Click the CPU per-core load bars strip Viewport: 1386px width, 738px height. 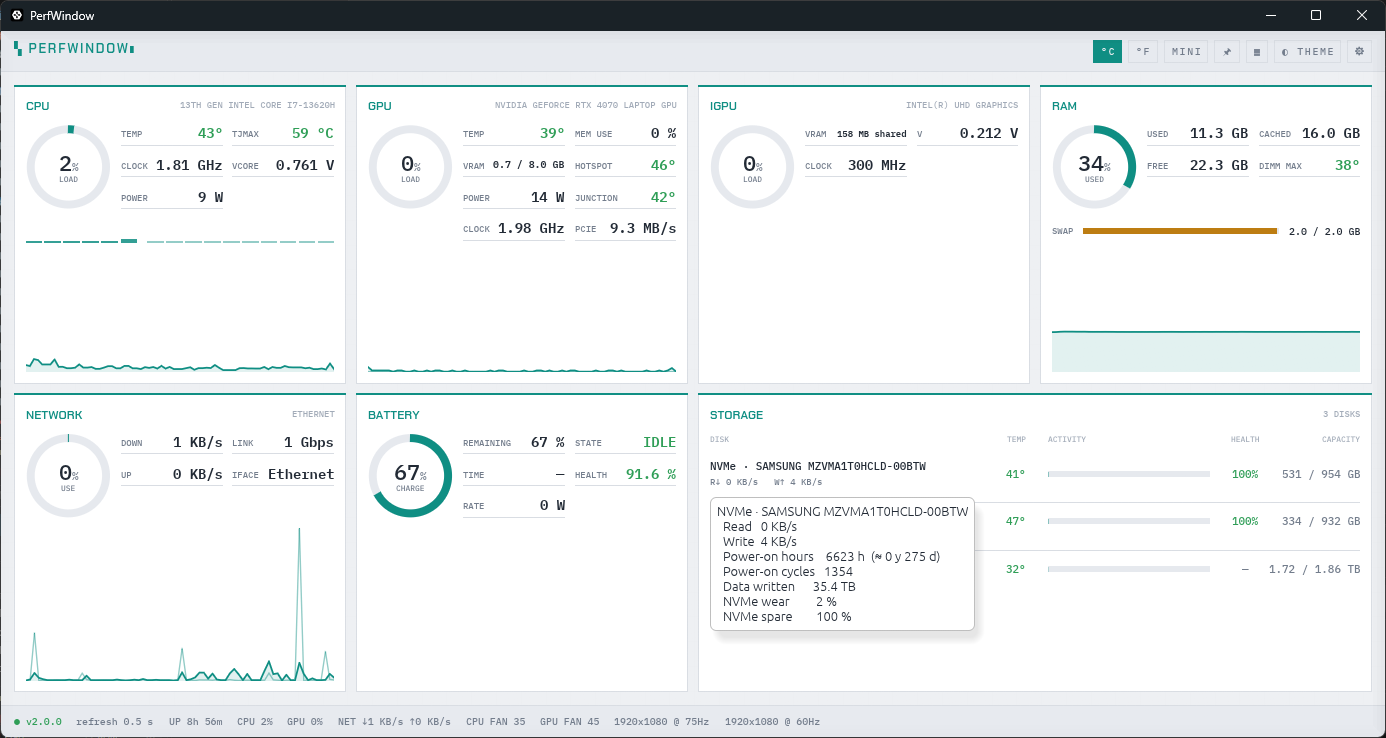[x=180, y=241]
